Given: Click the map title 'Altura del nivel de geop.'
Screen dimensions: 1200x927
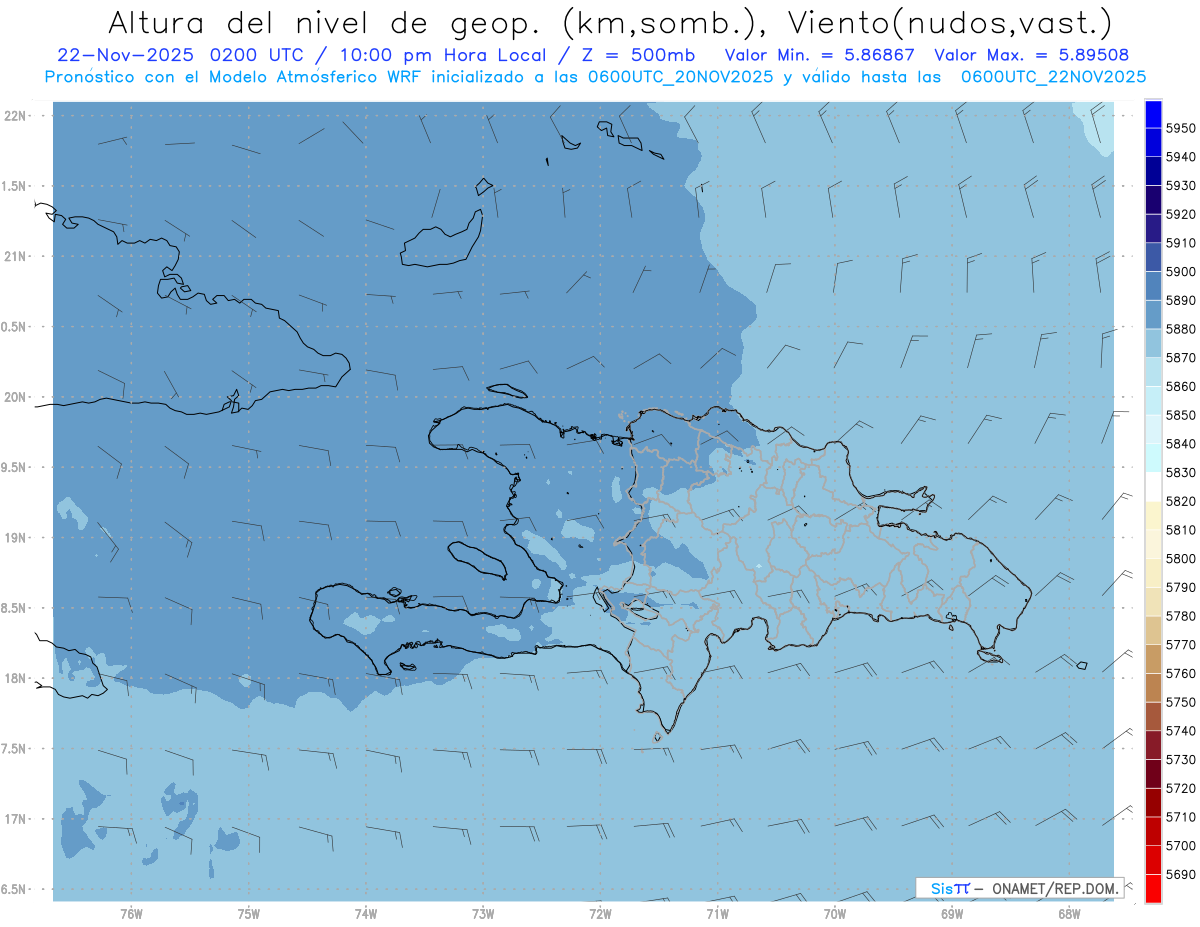Looking at the screenshot, I should pyautogui.click(x=325, y=21).
